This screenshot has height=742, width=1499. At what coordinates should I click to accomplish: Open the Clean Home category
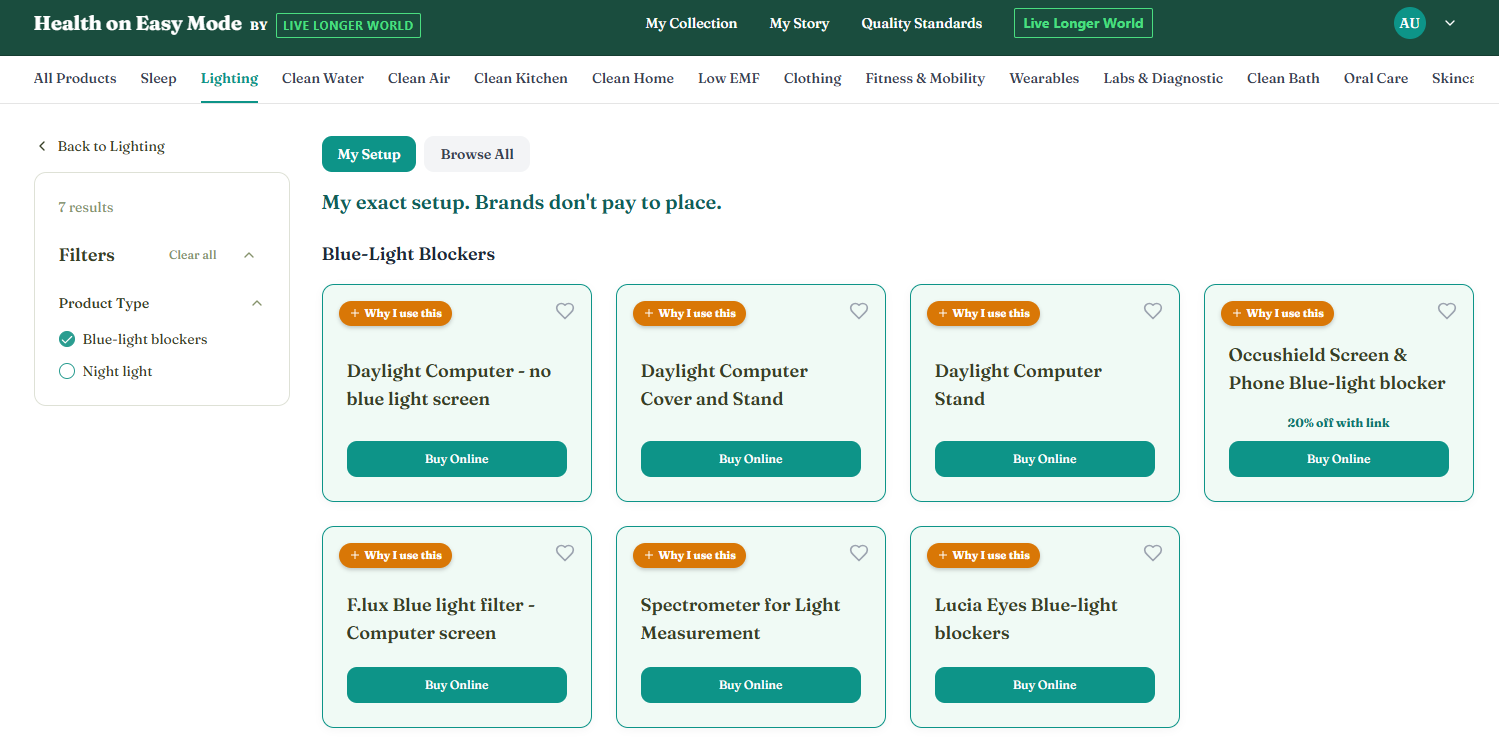click(x=633, y=78)
